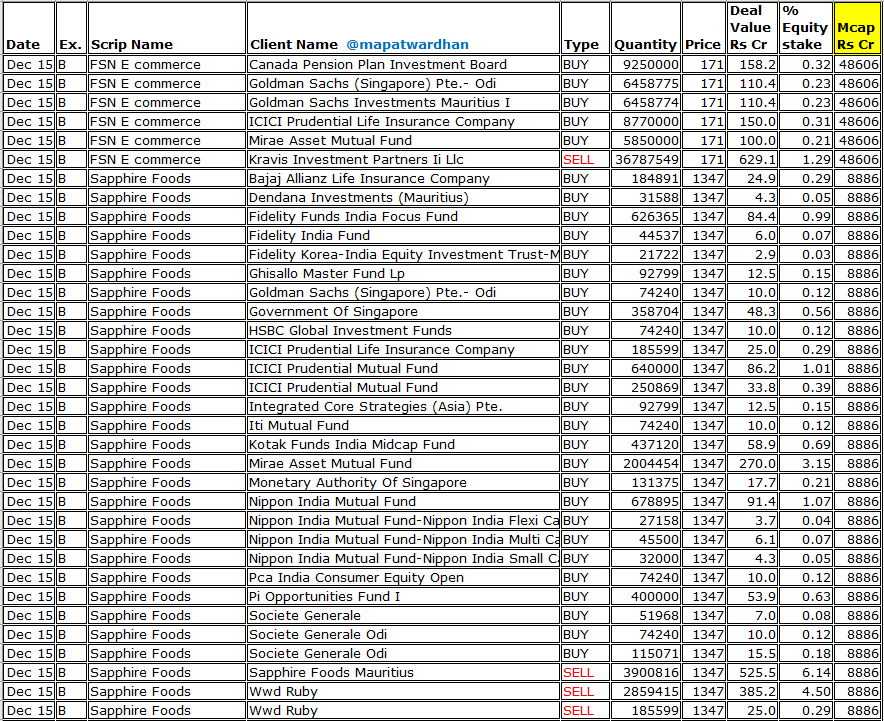Select quantity 358704 cell
The image size is (884, 721).
coord(645,311)
